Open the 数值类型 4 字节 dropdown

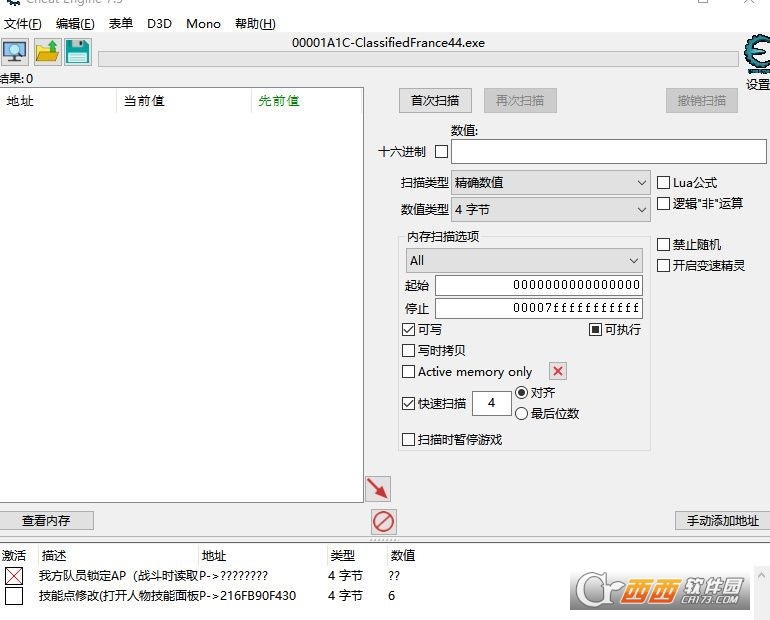click(x=550, y=210)
